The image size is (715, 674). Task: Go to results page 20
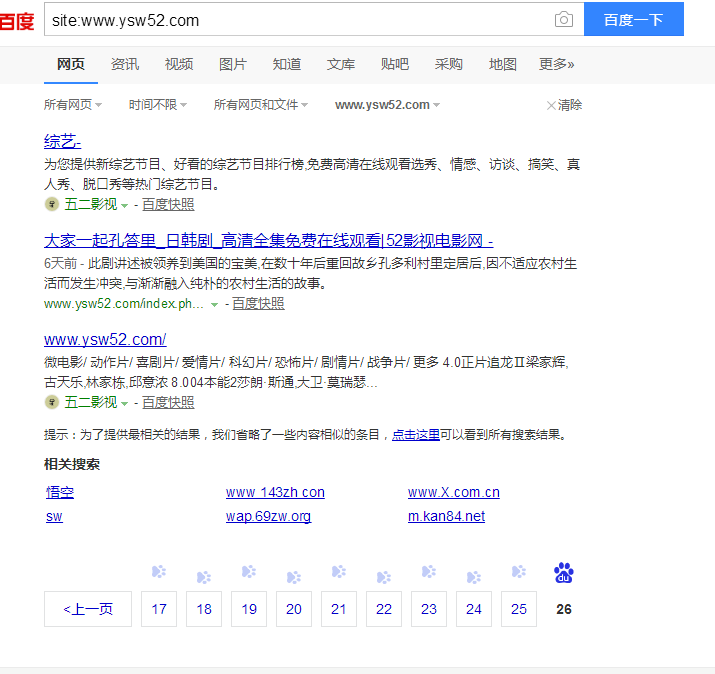pos(294,609)
